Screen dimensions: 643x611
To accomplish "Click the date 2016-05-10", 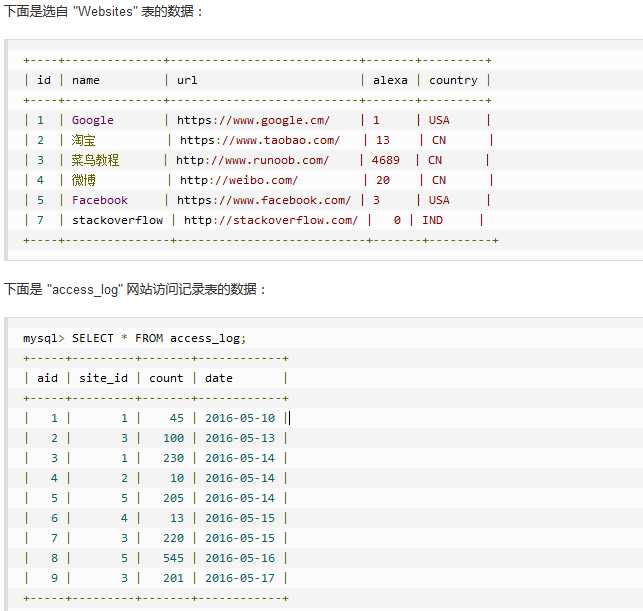I will 240,418.
